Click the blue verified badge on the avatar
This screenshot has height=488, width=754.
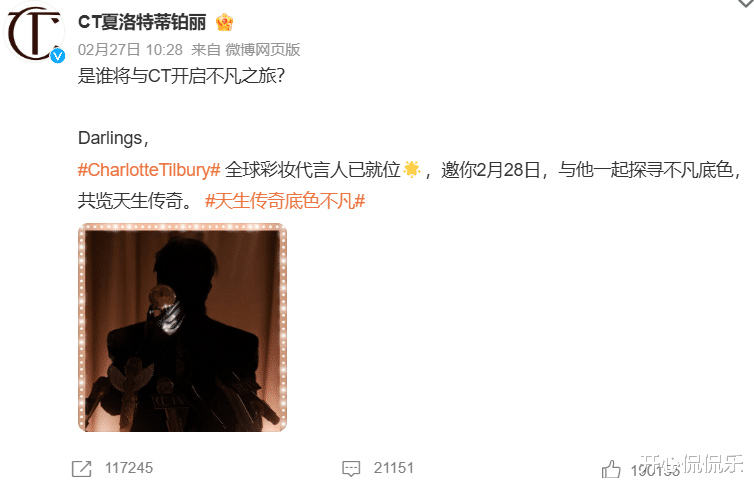pos(58,56)
